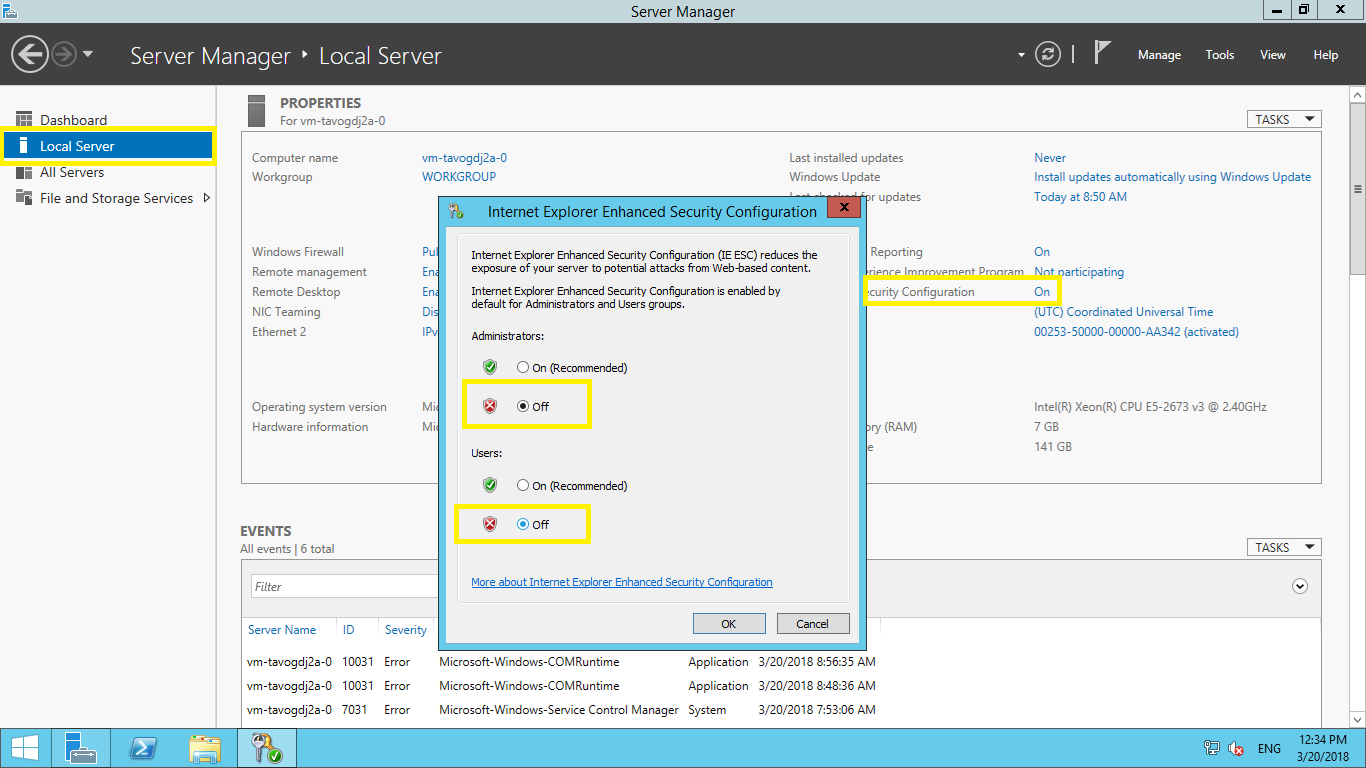The width and height of the screenshot is (1366, 768).
Task: Click the events Filter input field
Action: click(x=345, y=586)
